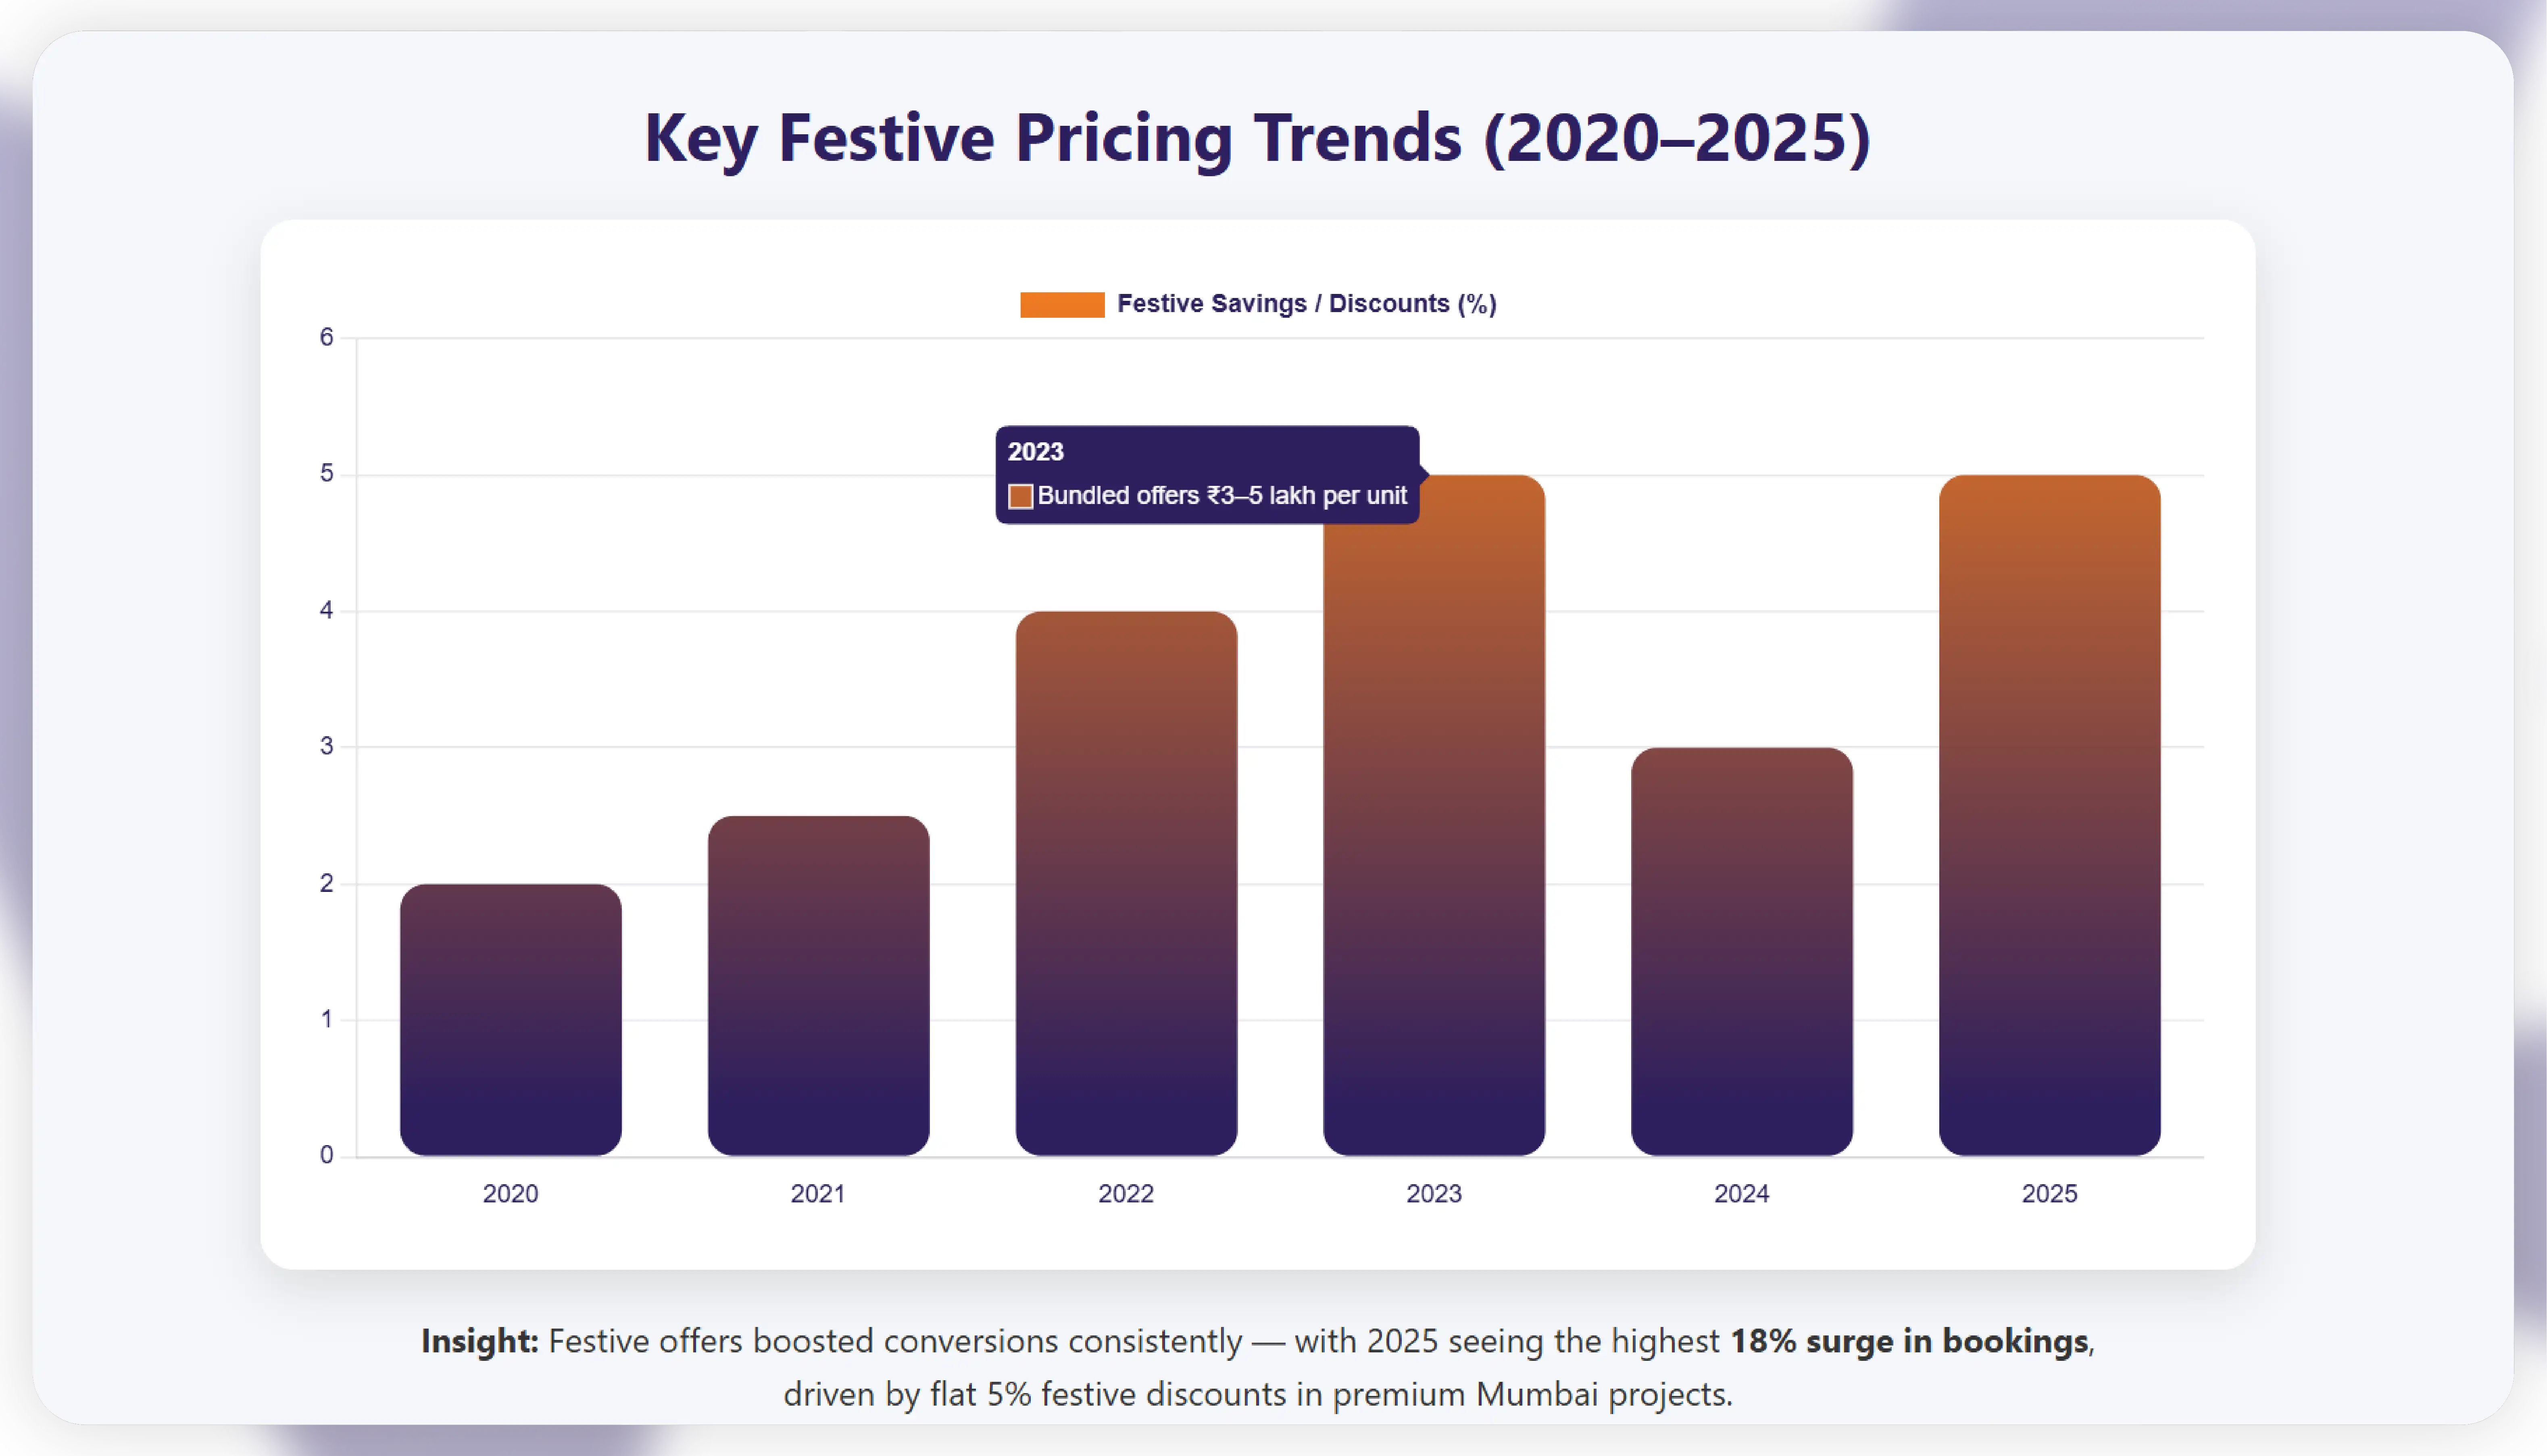This screenshot has height=1456, width=2547.
Task: Click the 2021 bar
Action: (x=818, y=985)
